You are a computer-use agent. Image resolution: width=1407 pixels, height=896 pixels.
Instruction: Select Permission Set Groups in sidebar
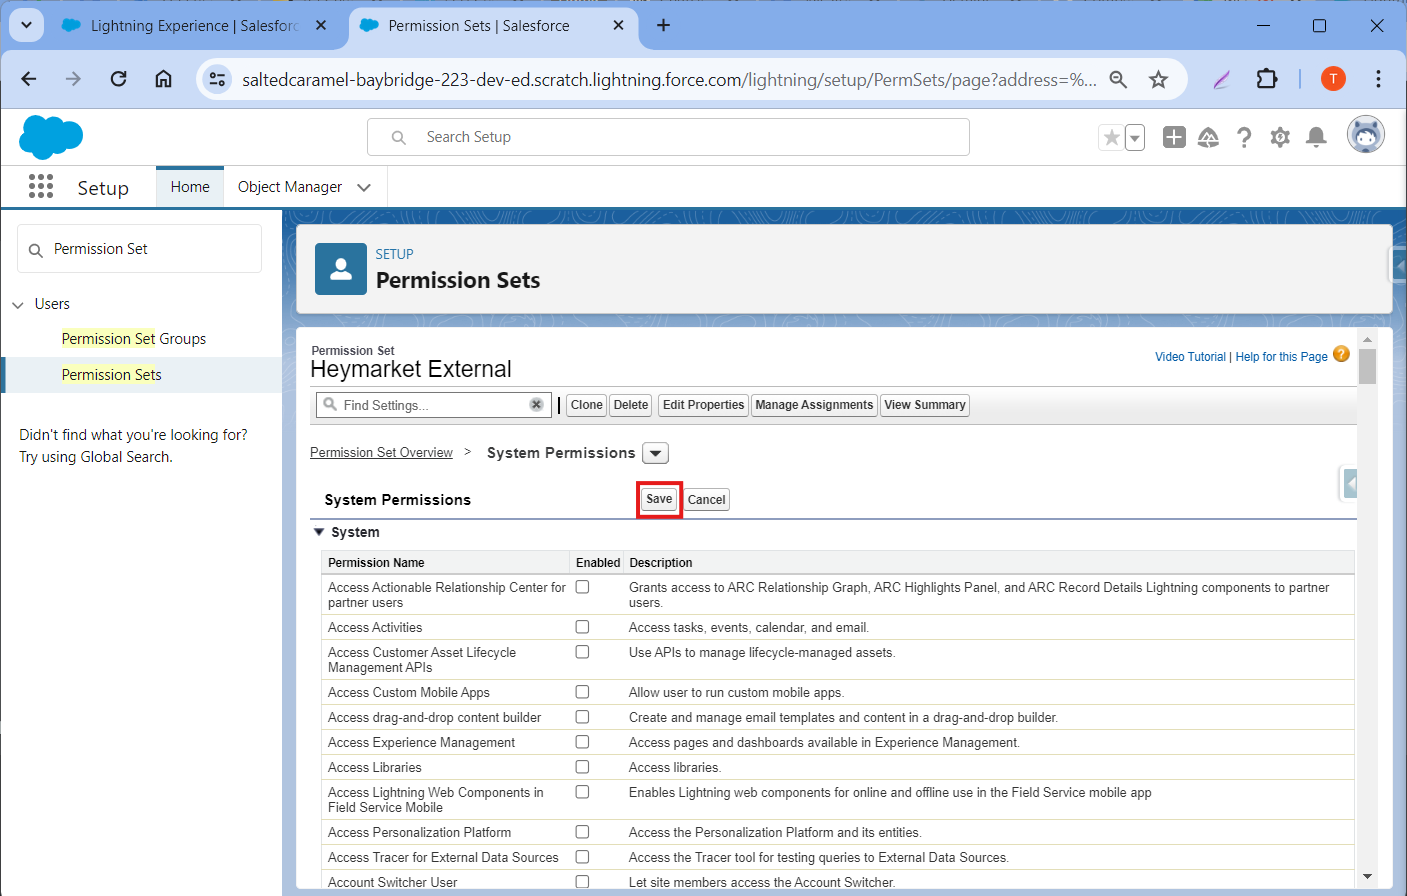134,339
